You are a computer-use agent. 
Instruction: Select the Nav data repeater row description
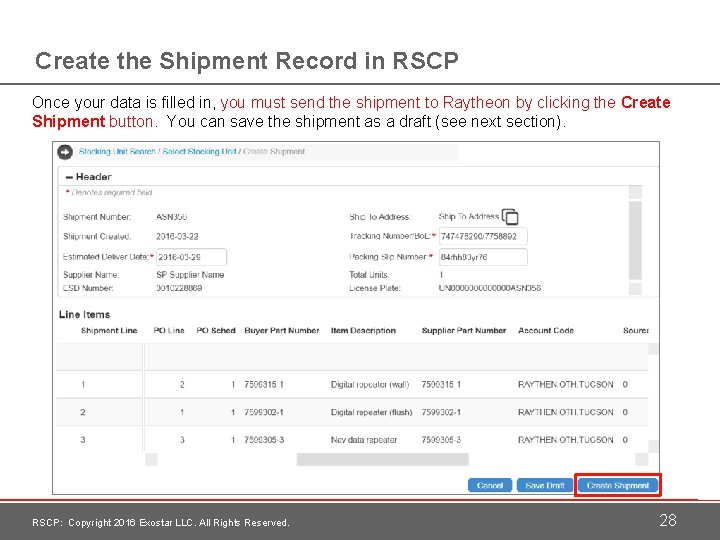click(x=364, y=439)
